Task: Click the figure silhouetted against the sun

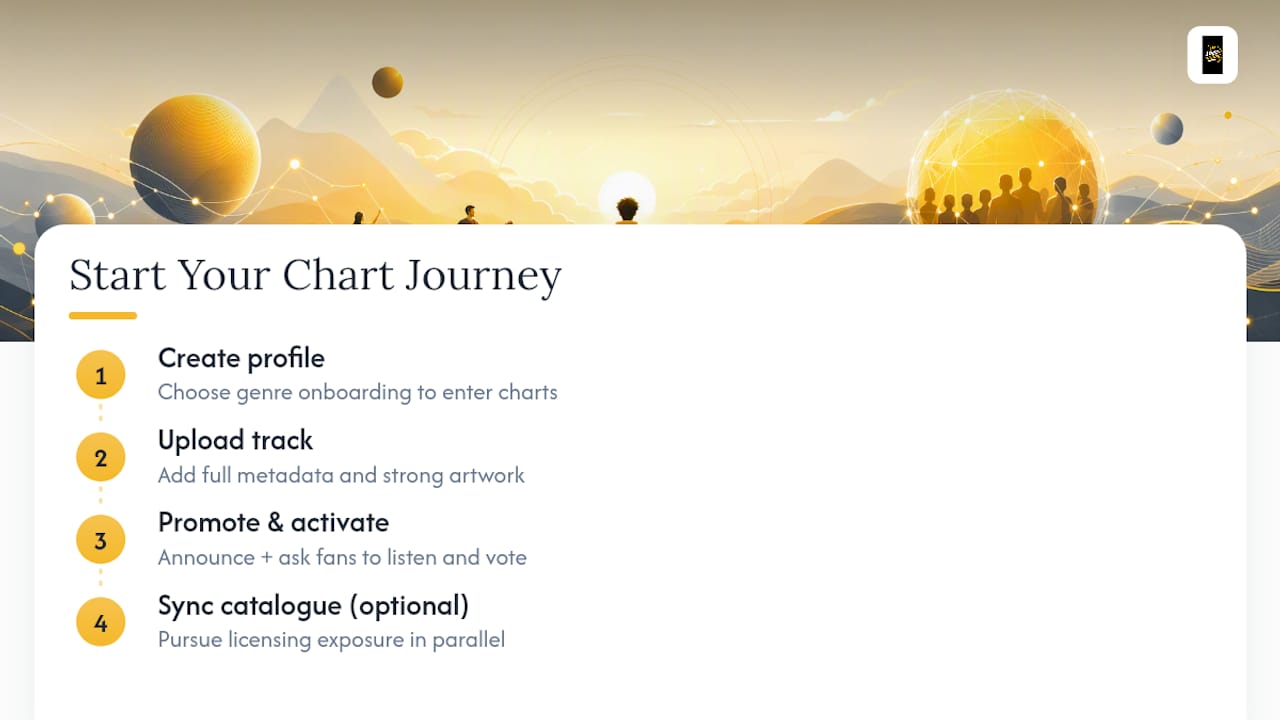Action: (x=627, y=210)
